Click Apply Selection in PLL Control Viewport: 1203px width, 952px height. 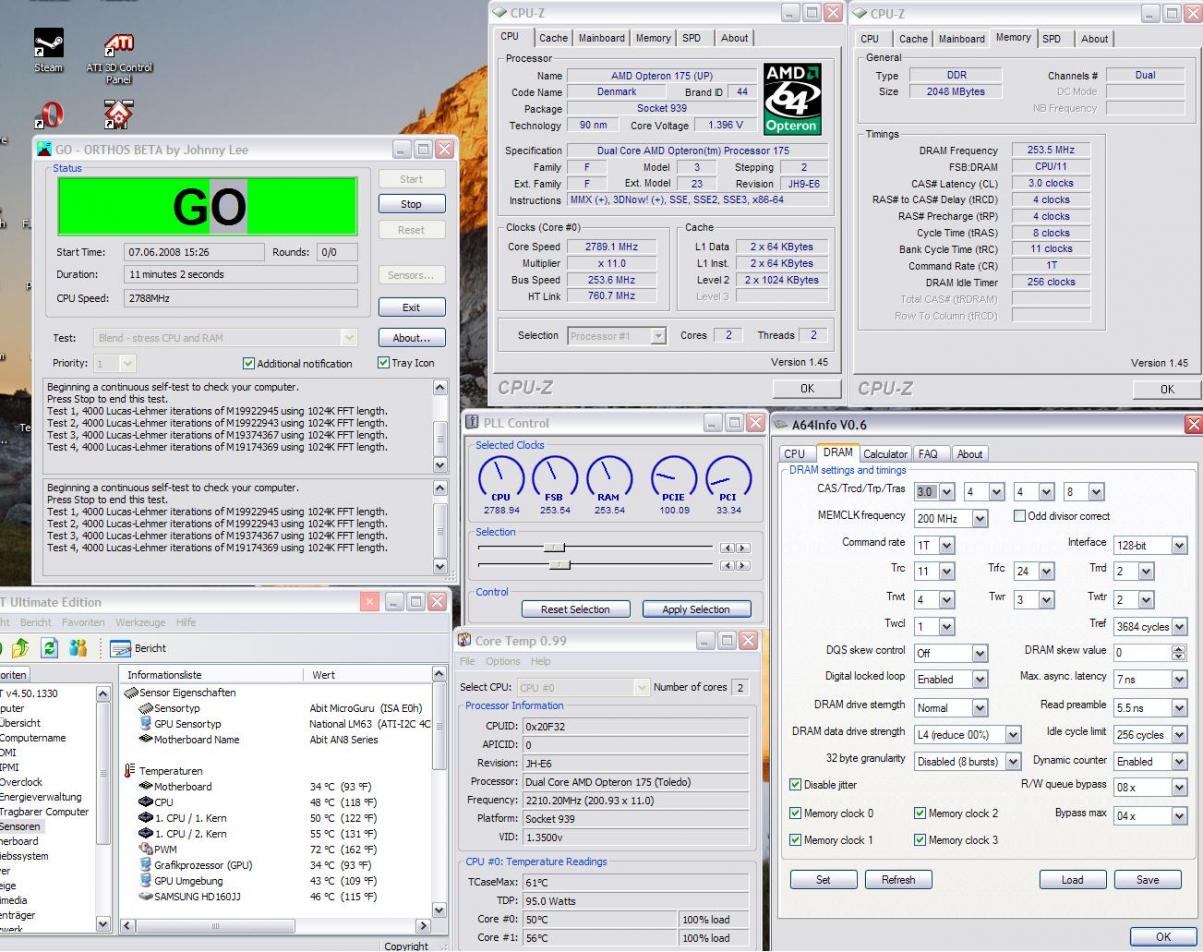click(x=695, y=609)
